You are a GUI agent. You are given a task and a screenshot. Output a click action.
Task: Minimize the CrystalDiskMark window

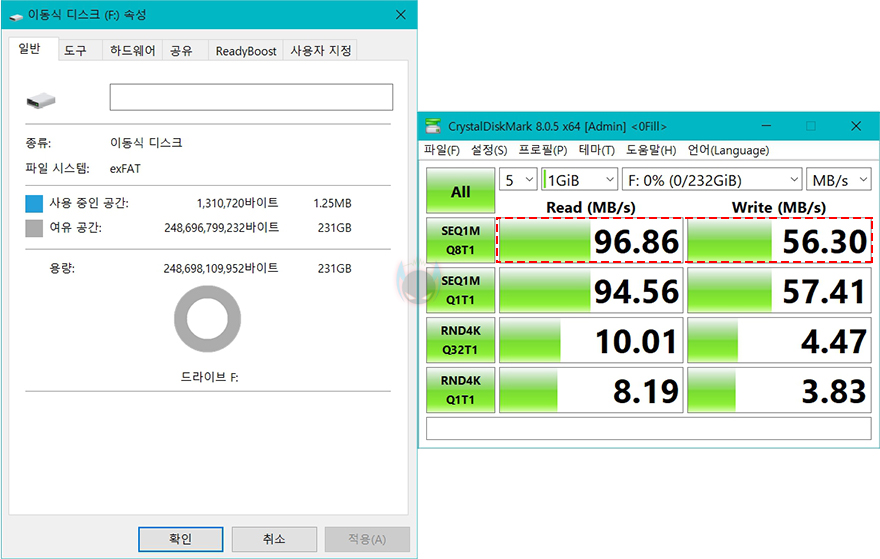(766, 126)
